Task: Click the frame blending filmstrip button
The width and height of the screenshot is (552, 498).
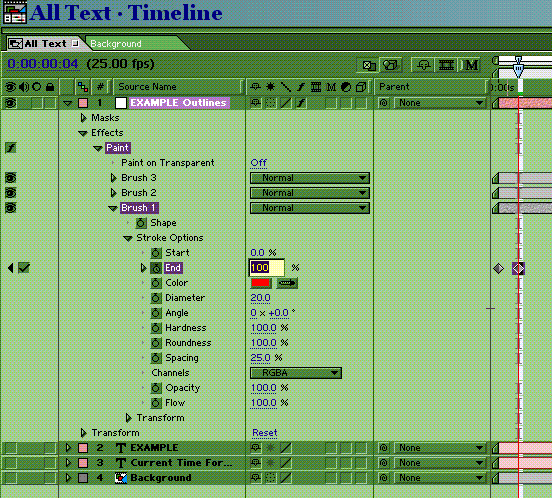Action: [x=446, y=65]
